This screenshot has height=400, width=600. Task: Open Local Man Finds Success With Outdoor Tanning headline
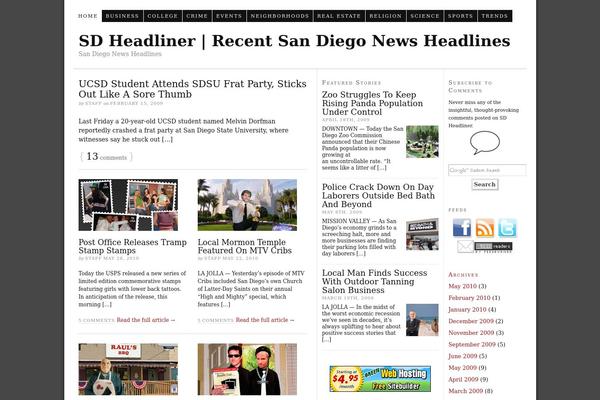click(x=375, y=281)
